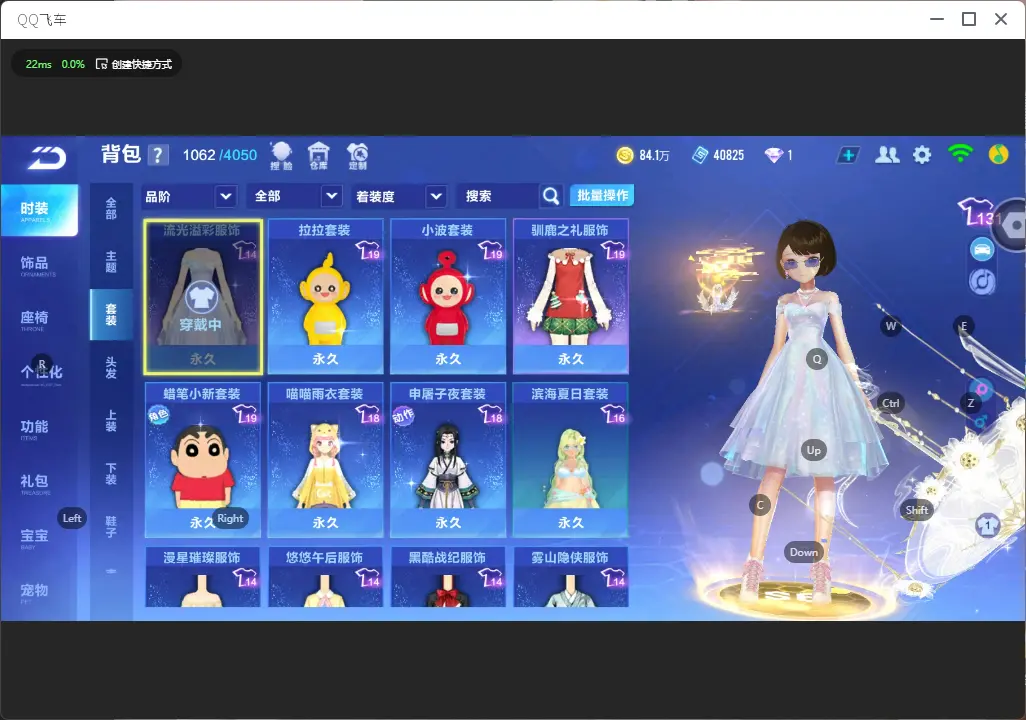Open the 仓库 warehouse icon
The height and width of the screenshot is (720, 1026).
[319, 156]
